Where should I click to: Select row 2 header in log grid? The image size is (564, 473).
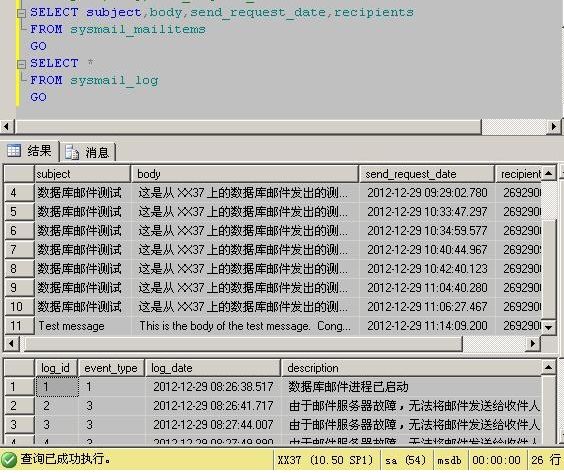pyautogui.click(x=19, y=406)
